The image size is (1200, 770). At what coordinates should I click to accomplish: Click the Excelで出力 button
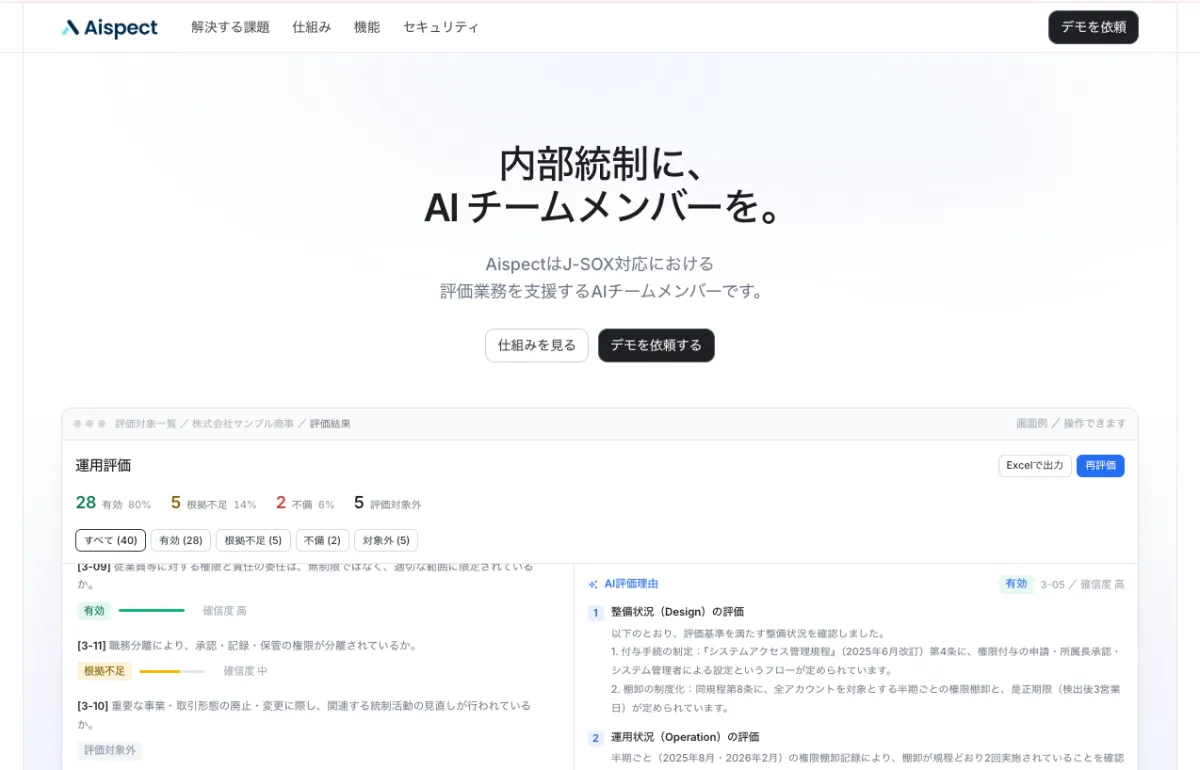pyautogui.click(x=1035, y=466)
